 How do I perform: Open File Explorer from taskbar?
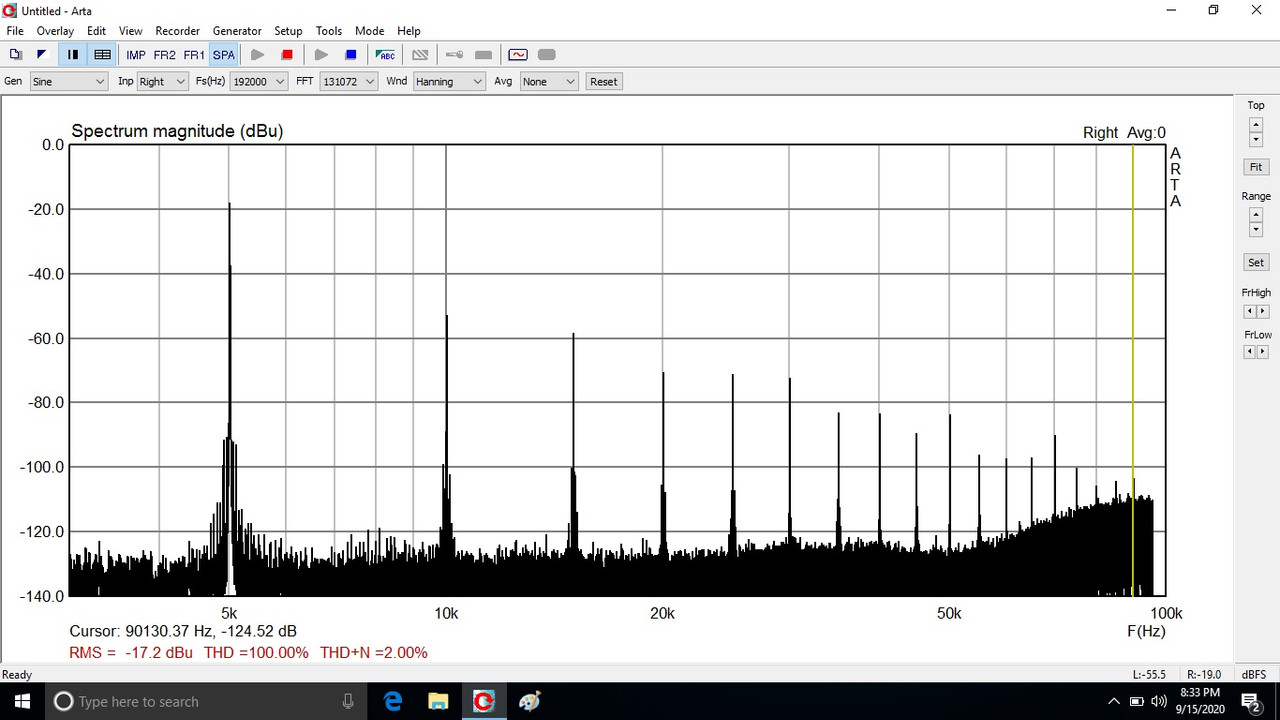pyautogui.click(x=438, y=701)
